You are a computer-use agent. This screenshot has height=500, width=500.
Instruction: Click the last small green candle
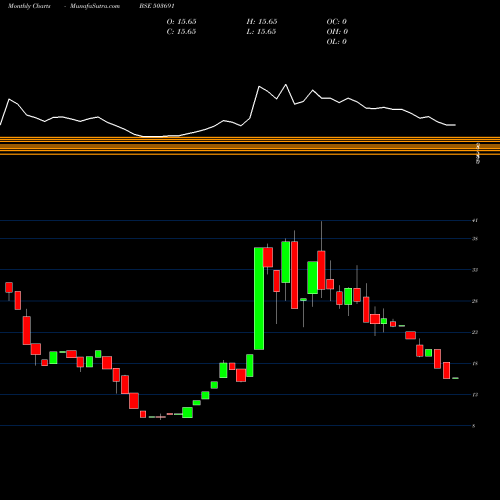[455, 378]
